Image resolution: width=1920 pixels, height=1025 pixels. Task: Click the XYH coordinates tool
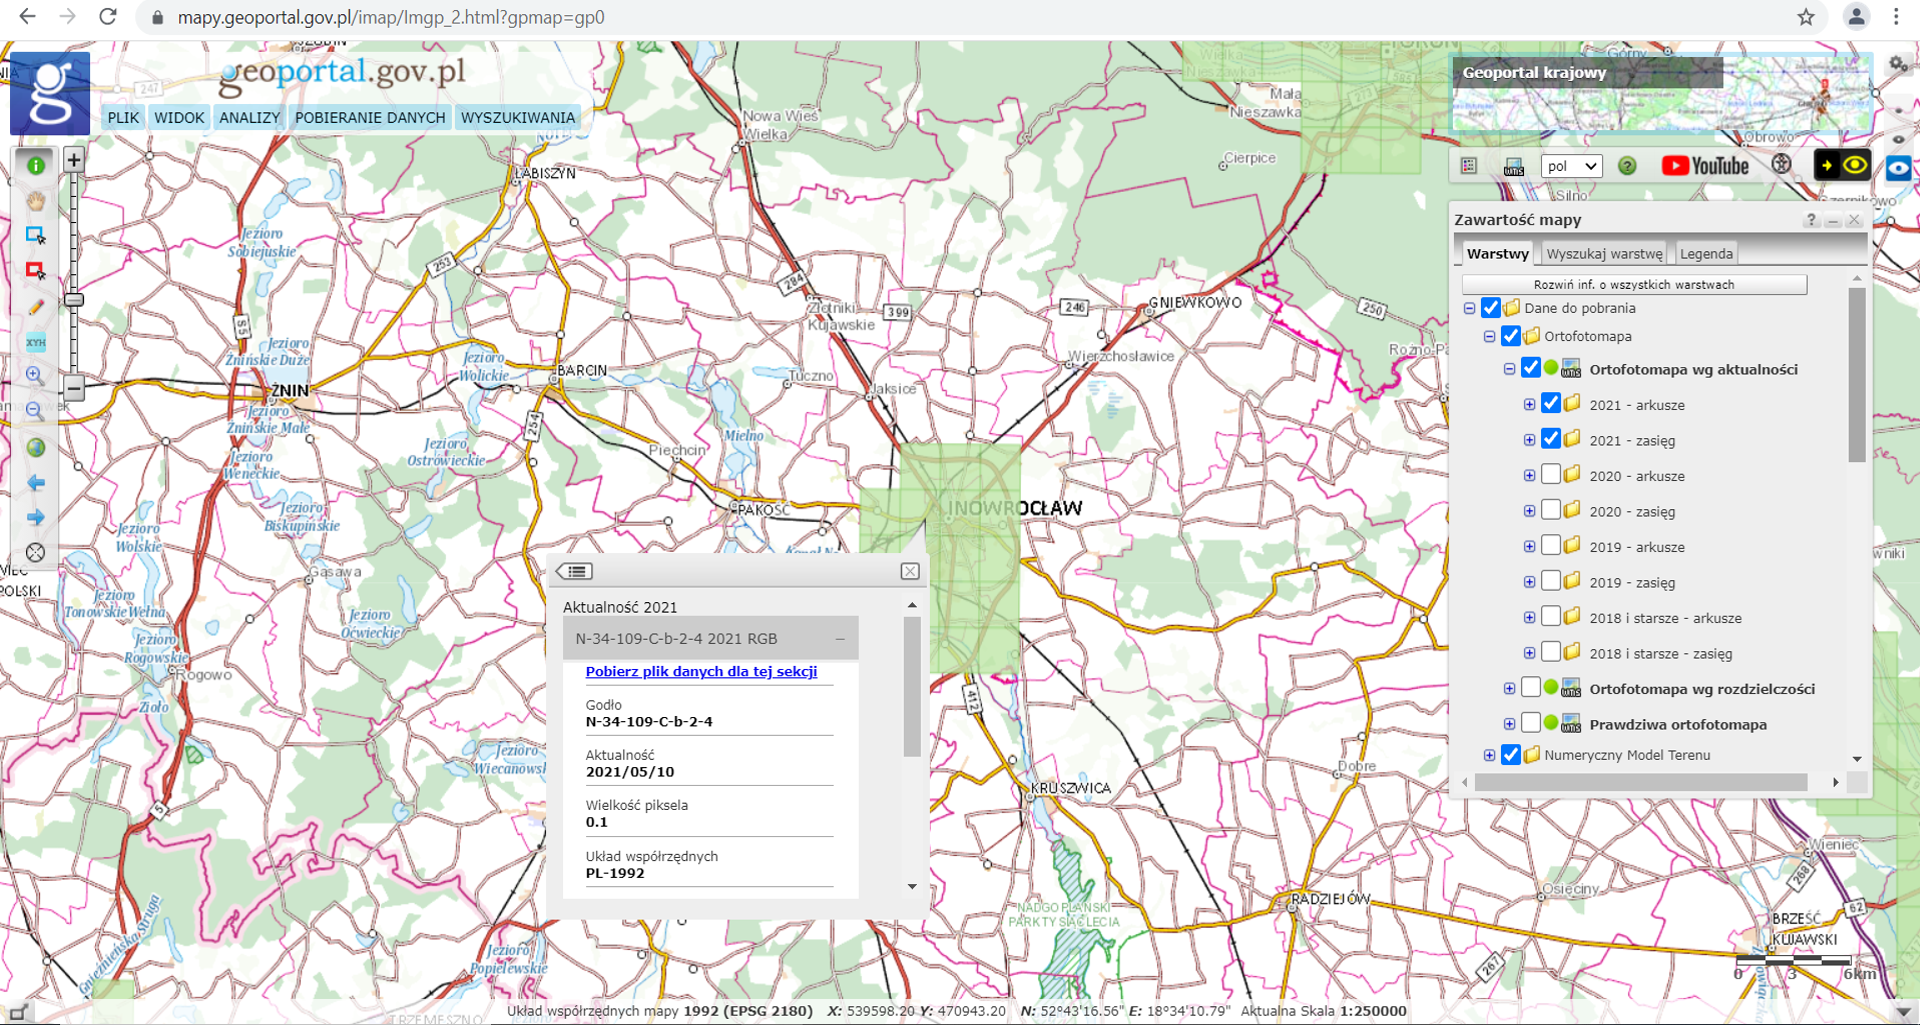click(x=36, y=342)
